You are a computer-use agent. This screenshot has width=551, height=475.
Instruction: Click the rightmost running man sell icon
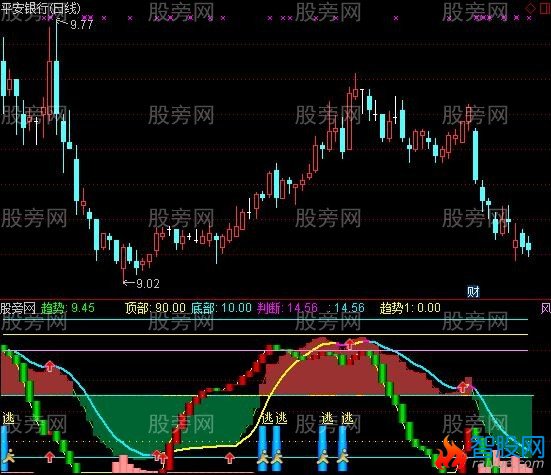click(343, 456)
